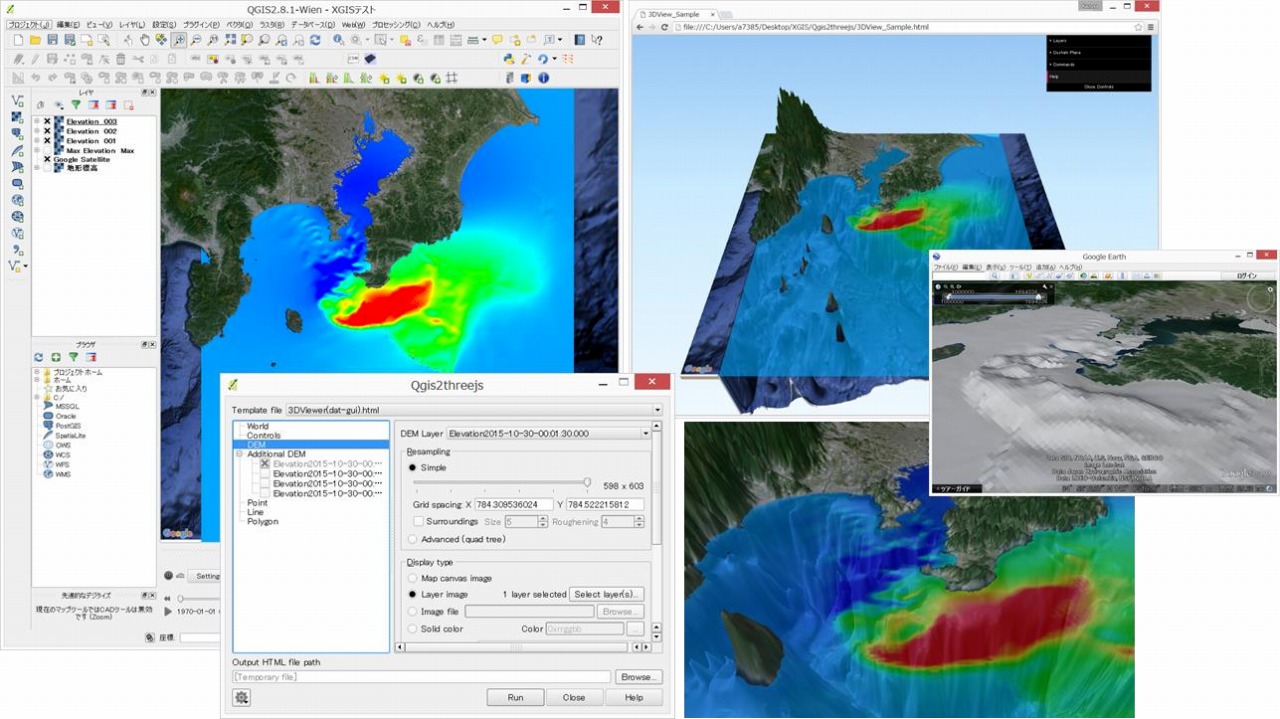This screenshot has width=1280, height=719.
Task: Select PostGIS in the browser panel
Action: coord(69,426)
